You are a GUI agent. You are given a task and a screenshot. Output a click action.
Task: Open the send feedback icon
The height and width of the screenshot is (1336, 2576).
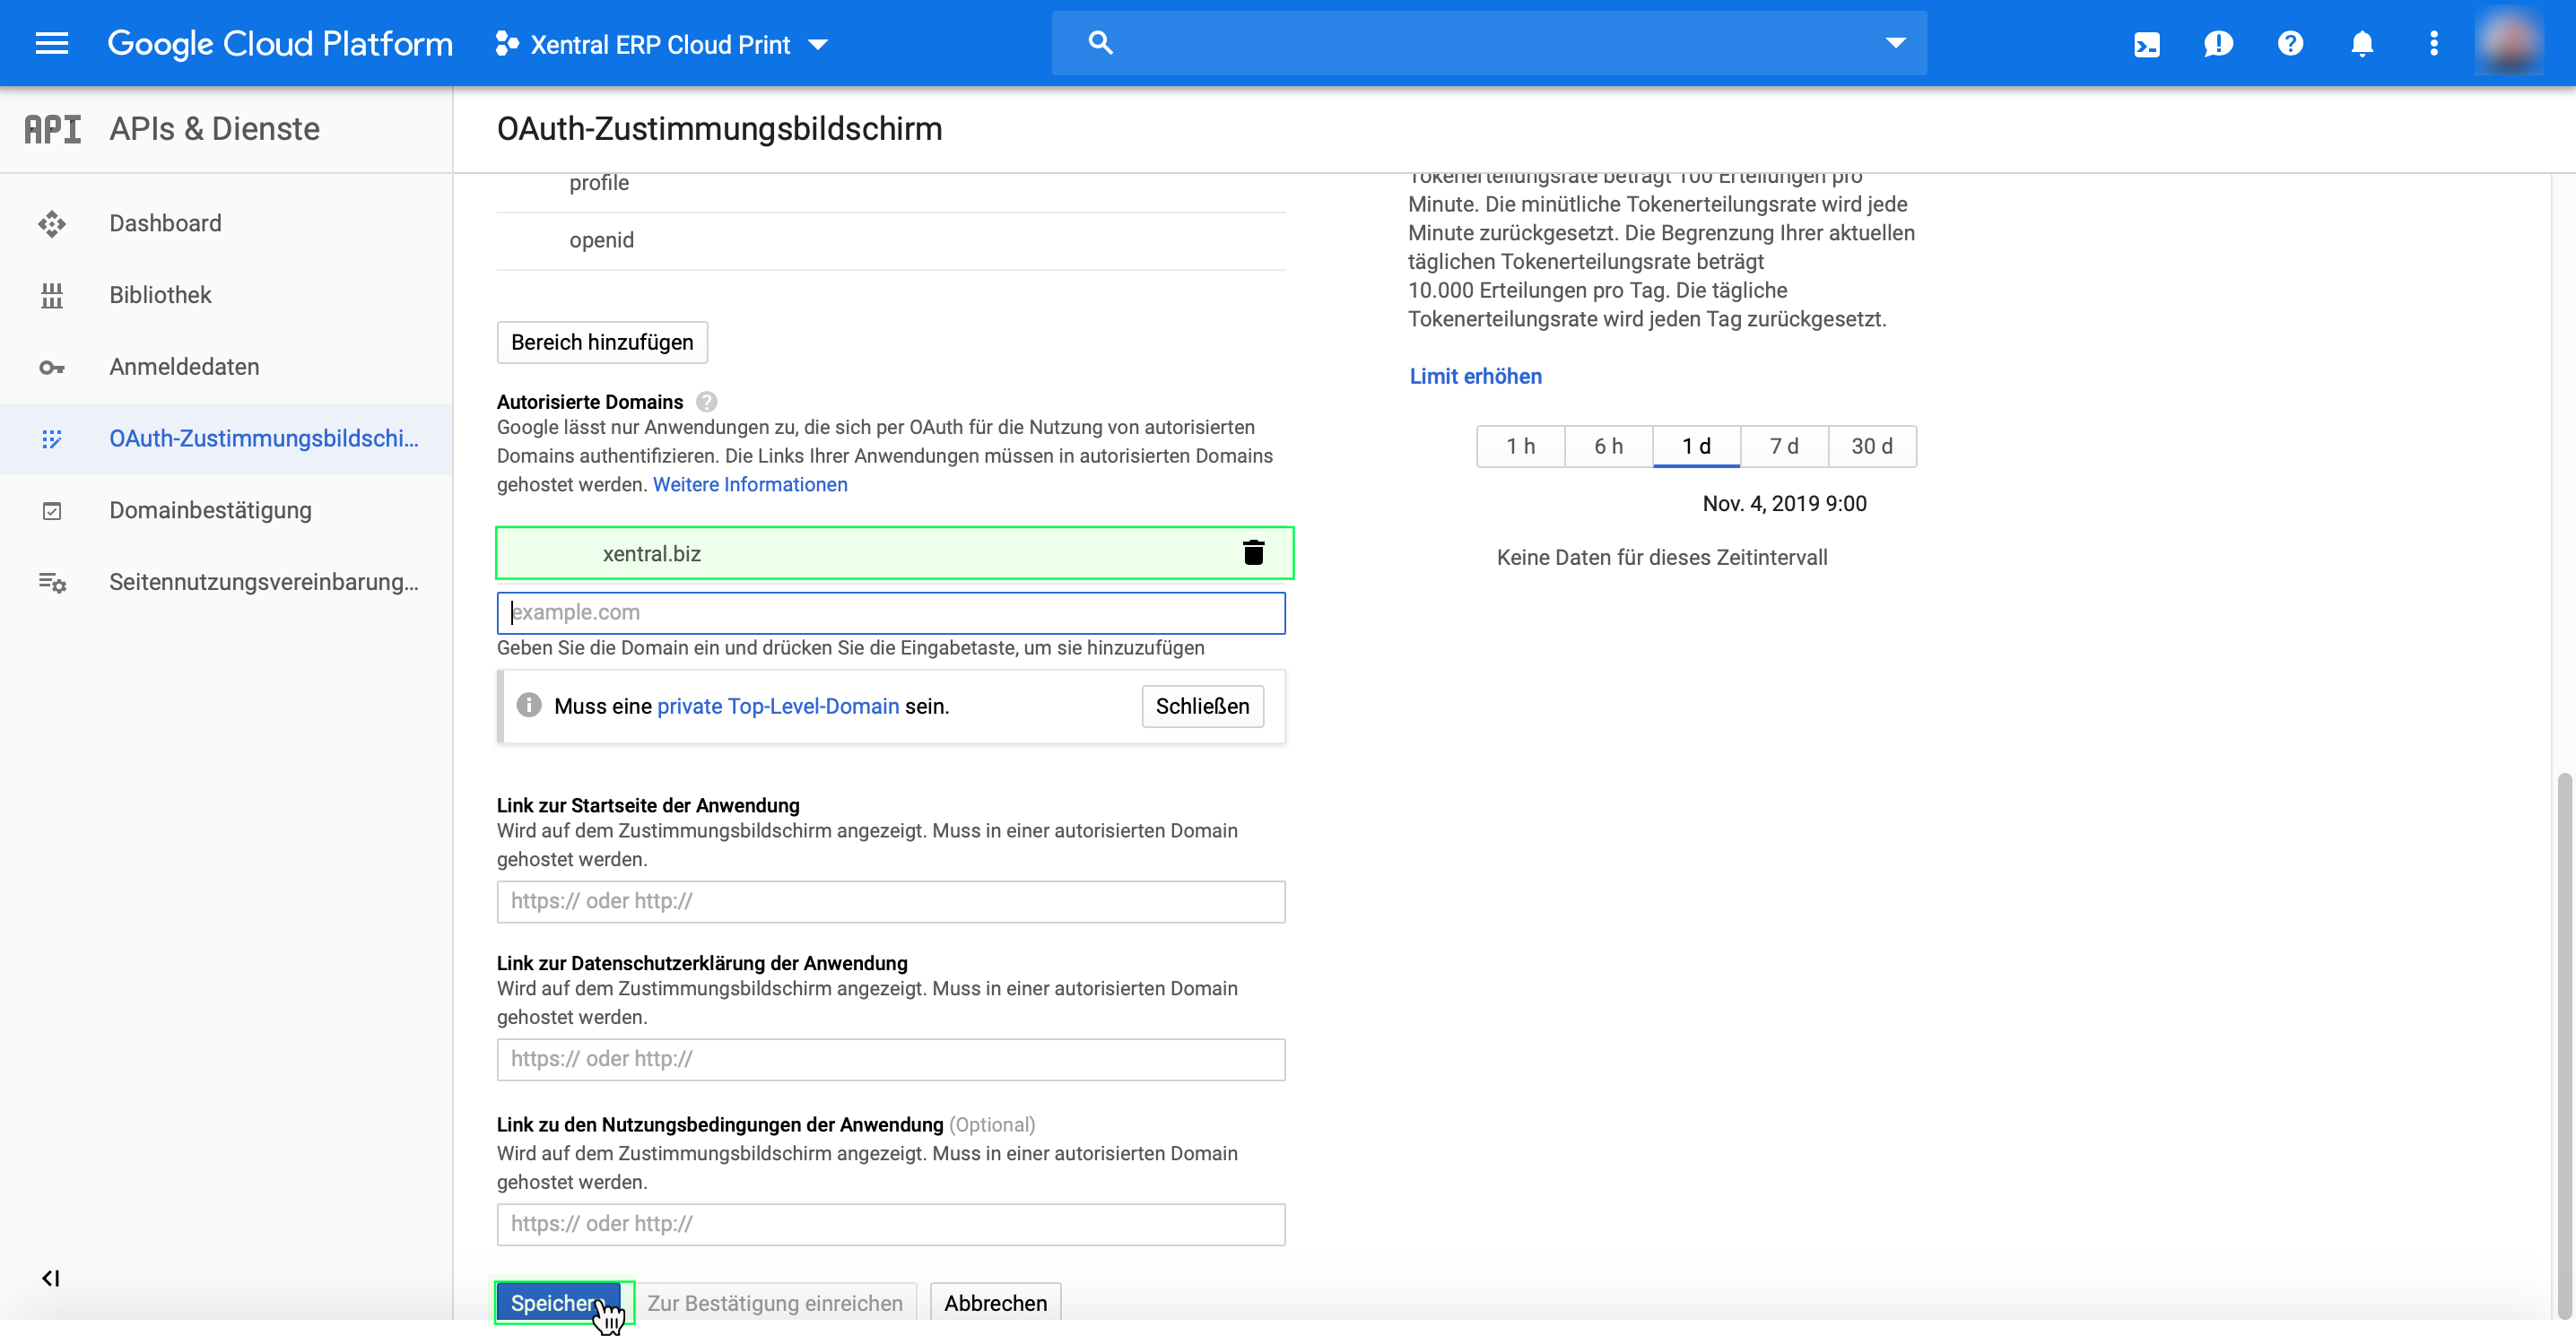point(2218,44)
